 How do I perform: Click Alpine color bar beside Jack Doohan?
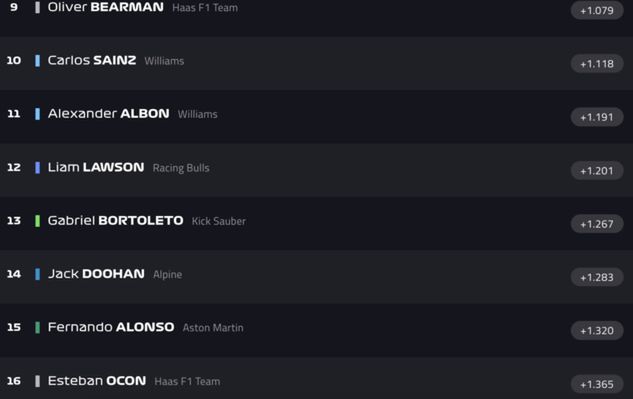(38, 274)
